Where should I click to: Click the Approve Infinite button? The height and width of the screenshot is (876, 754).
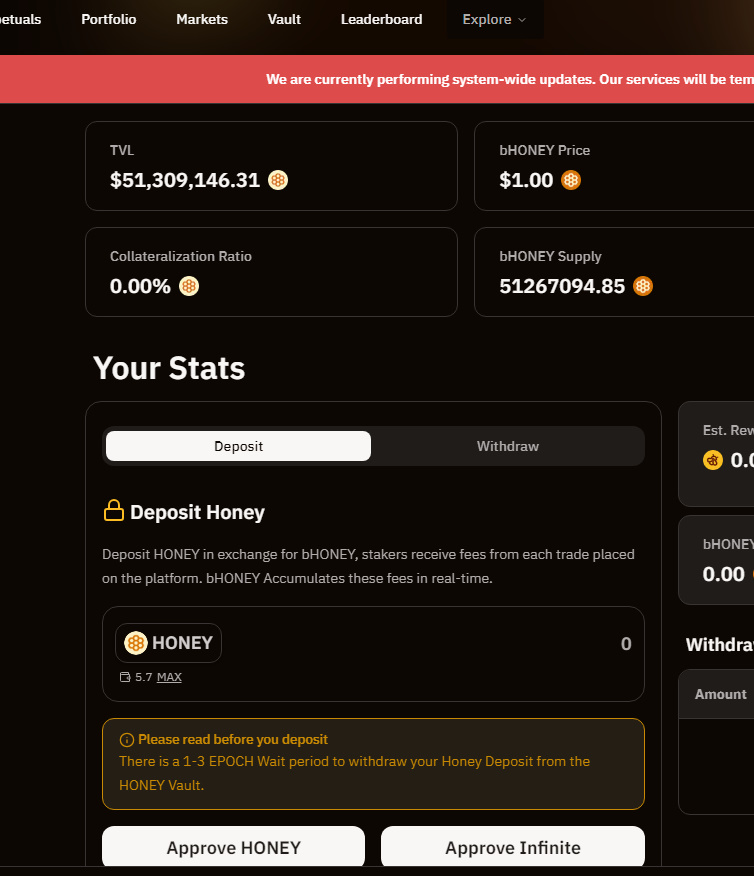[x=513, y=848]
